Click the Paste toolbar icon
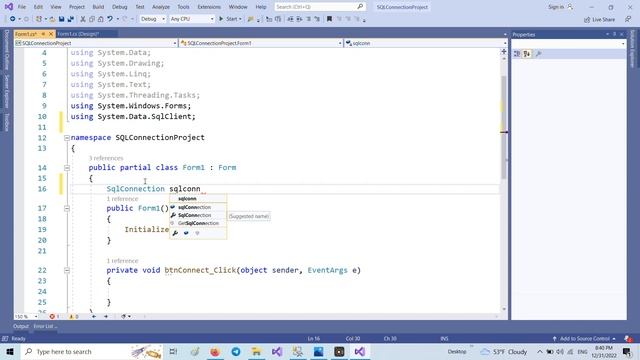This screenshot has width=640, height=360. click(x=100, y=19)
